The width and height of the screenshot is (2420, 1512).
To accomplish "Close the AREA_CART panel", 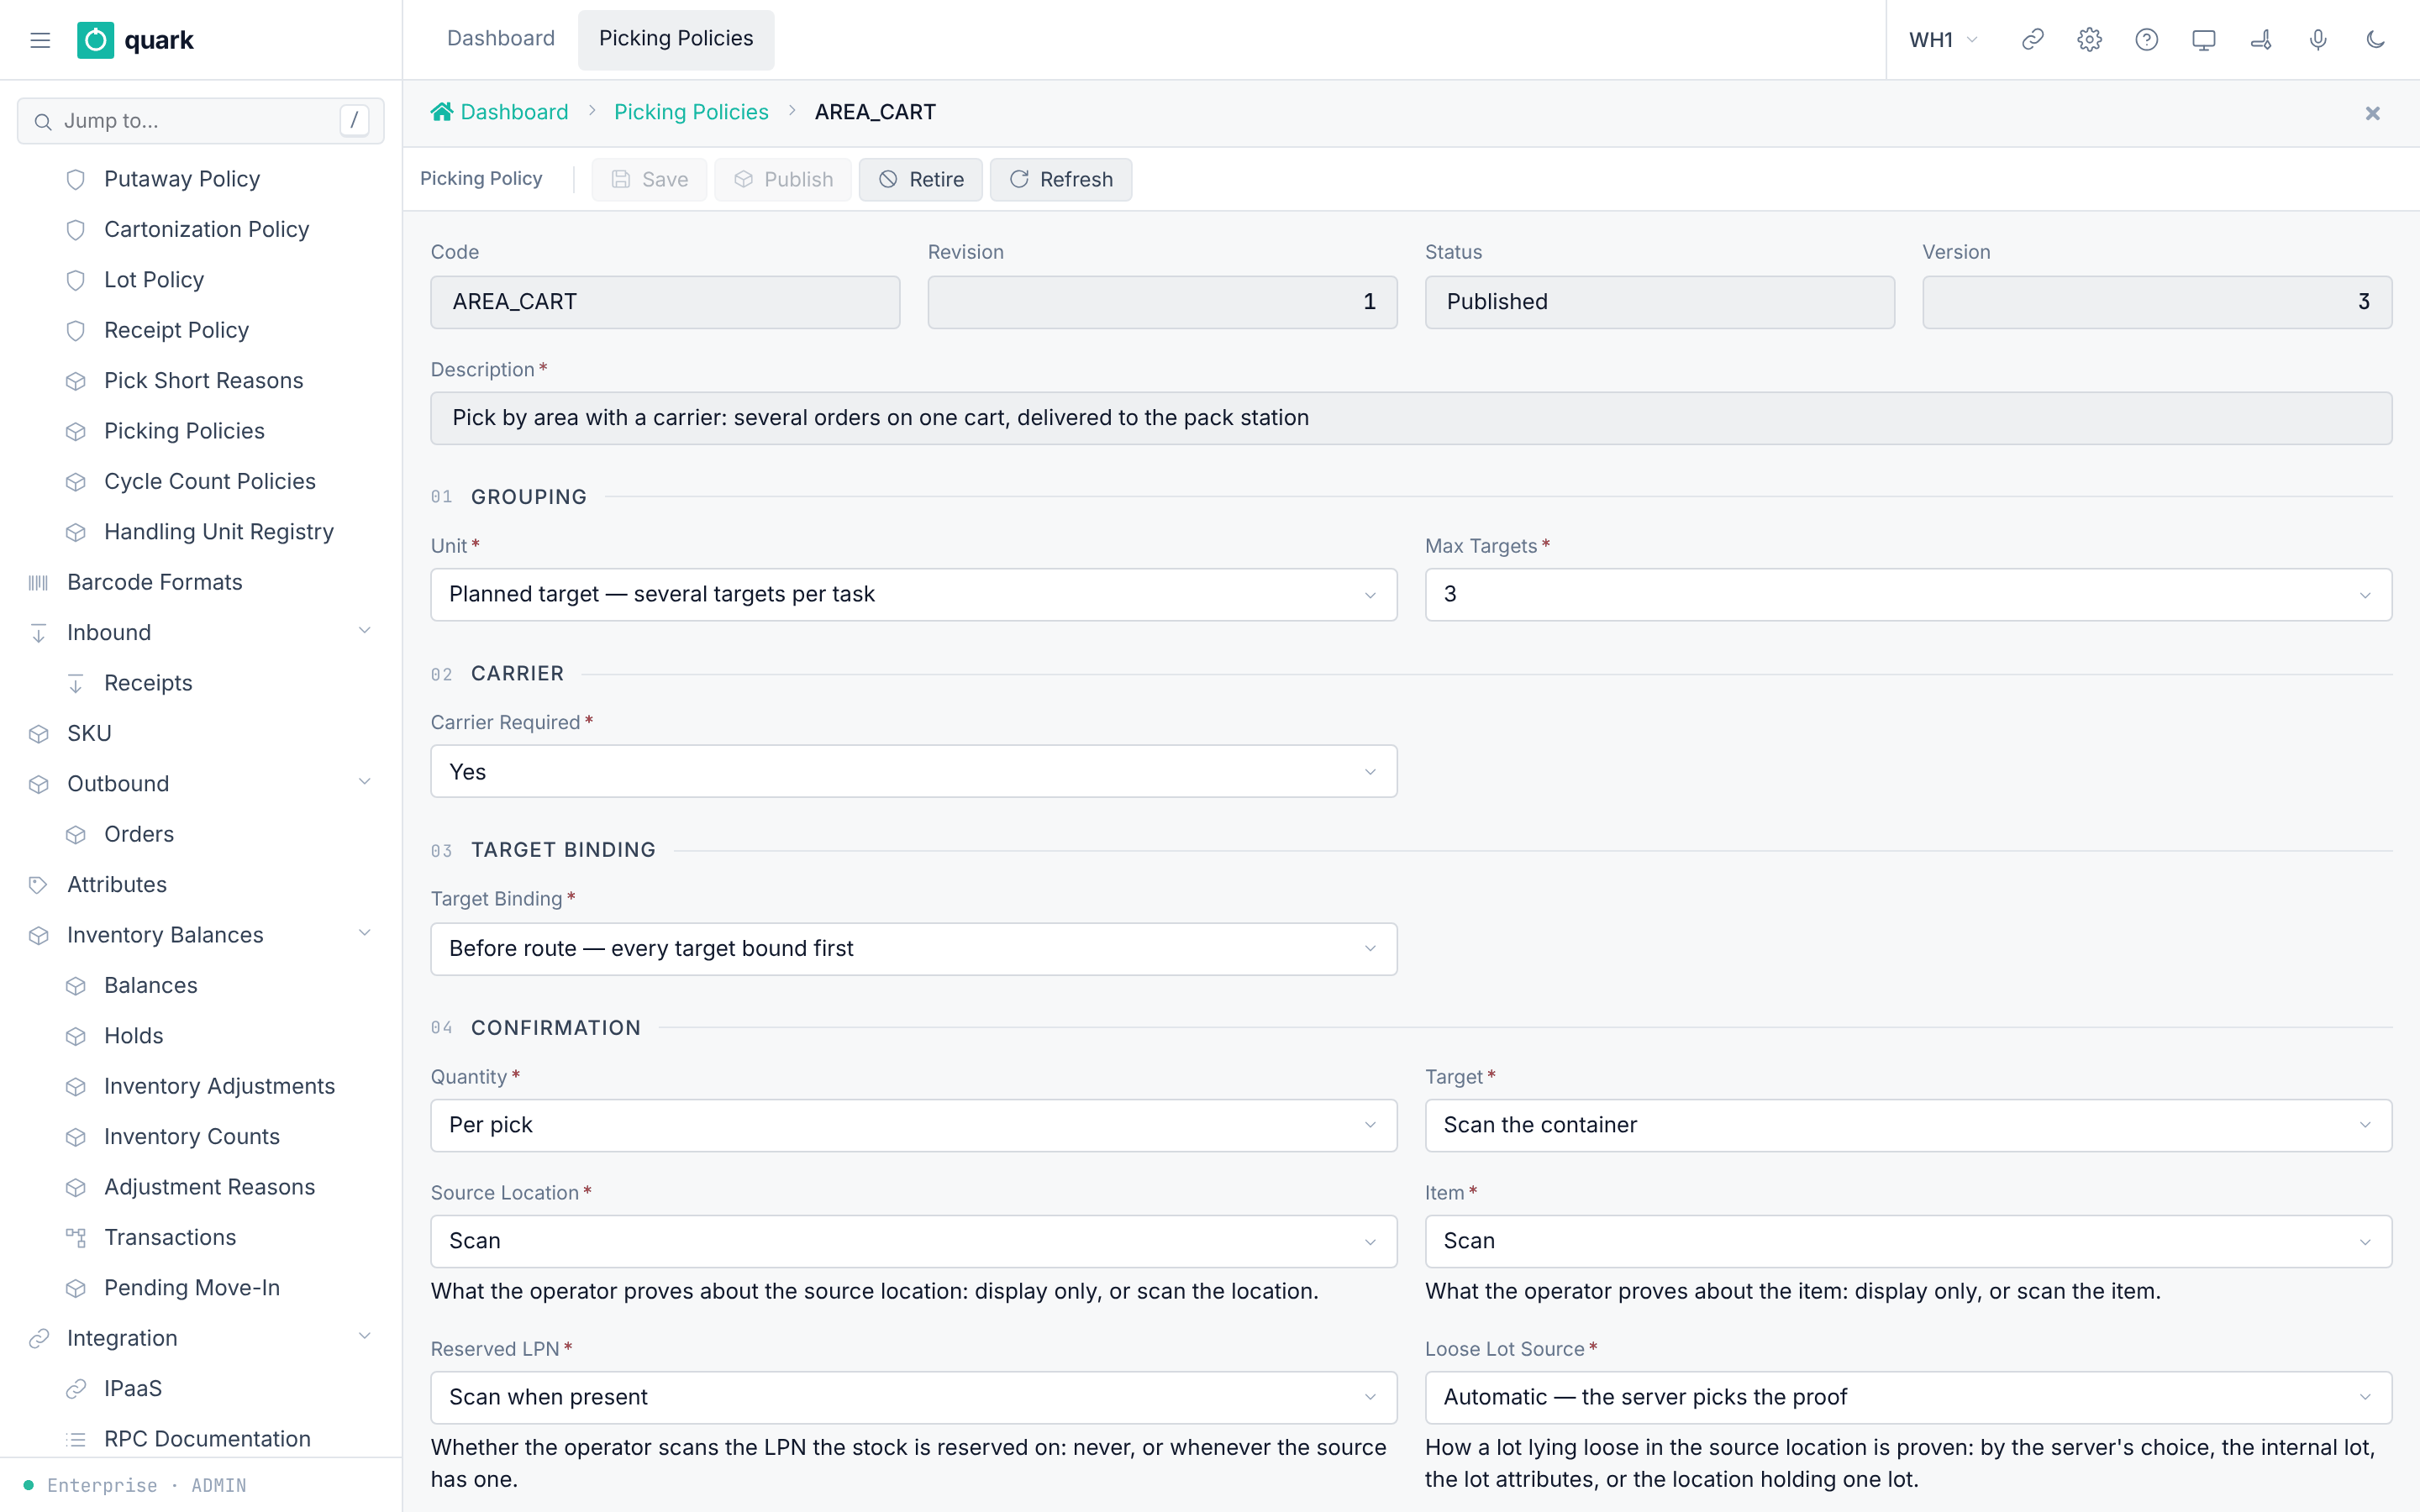I will 2372,113.
